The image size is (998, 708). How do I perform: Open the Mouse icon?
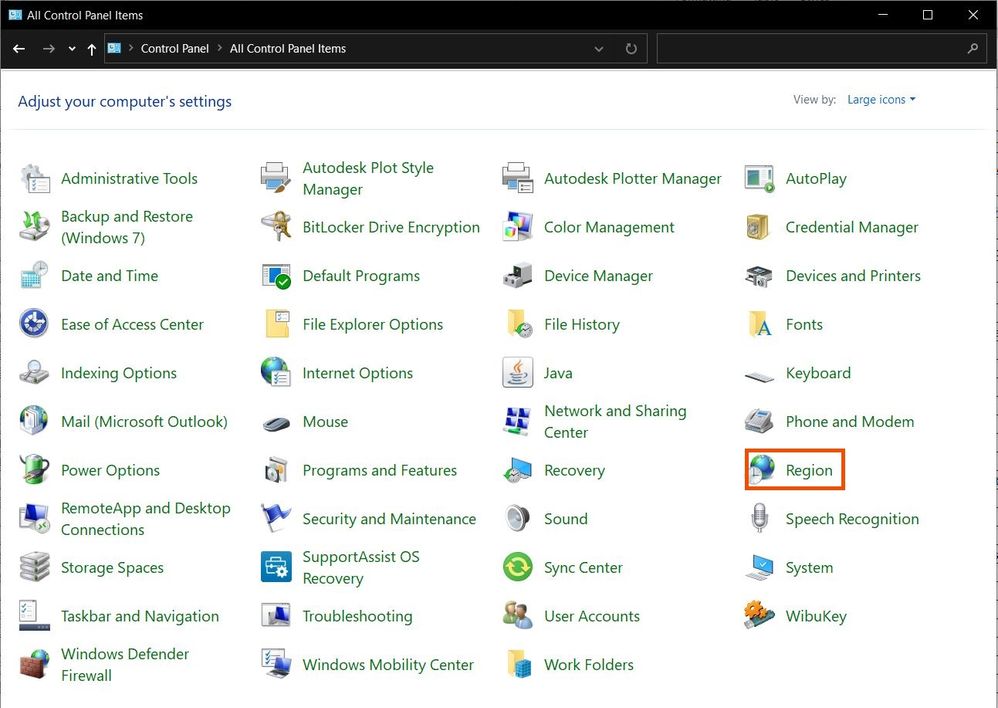[276, 423]
